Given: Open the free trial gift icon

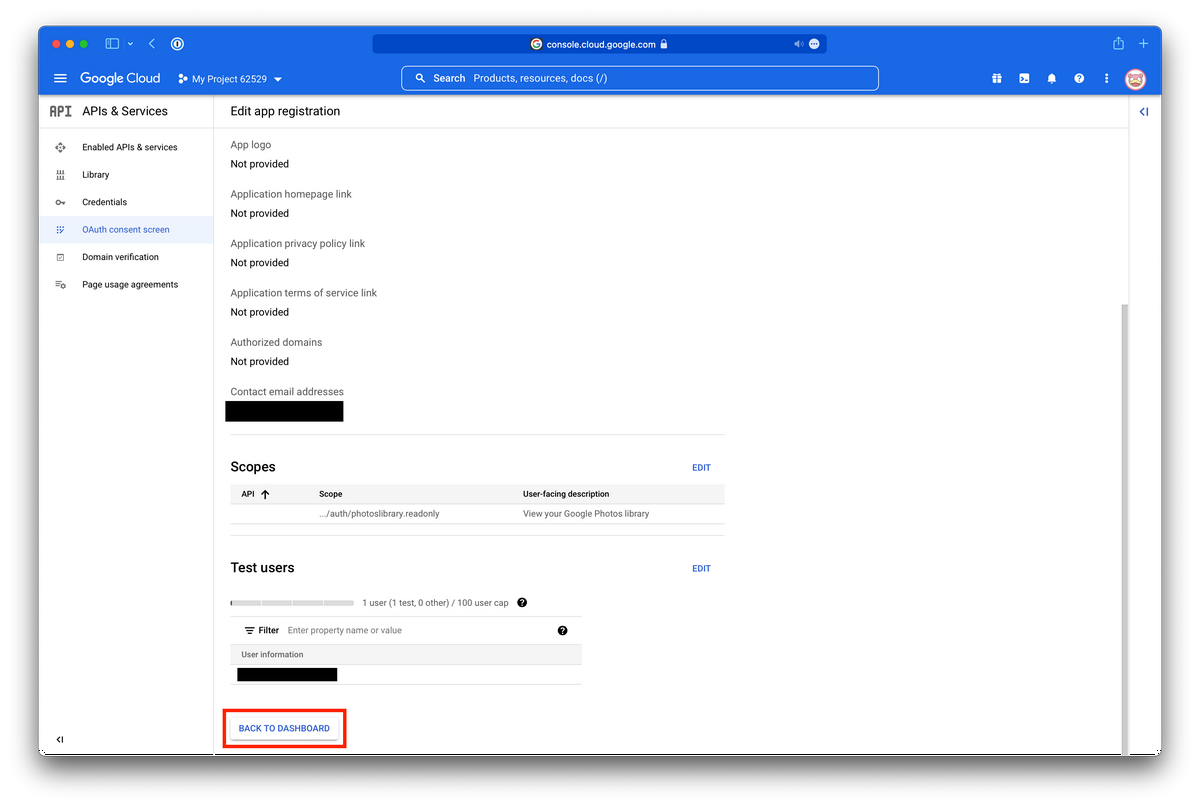Looking at the screenshot, I should 997,78.
